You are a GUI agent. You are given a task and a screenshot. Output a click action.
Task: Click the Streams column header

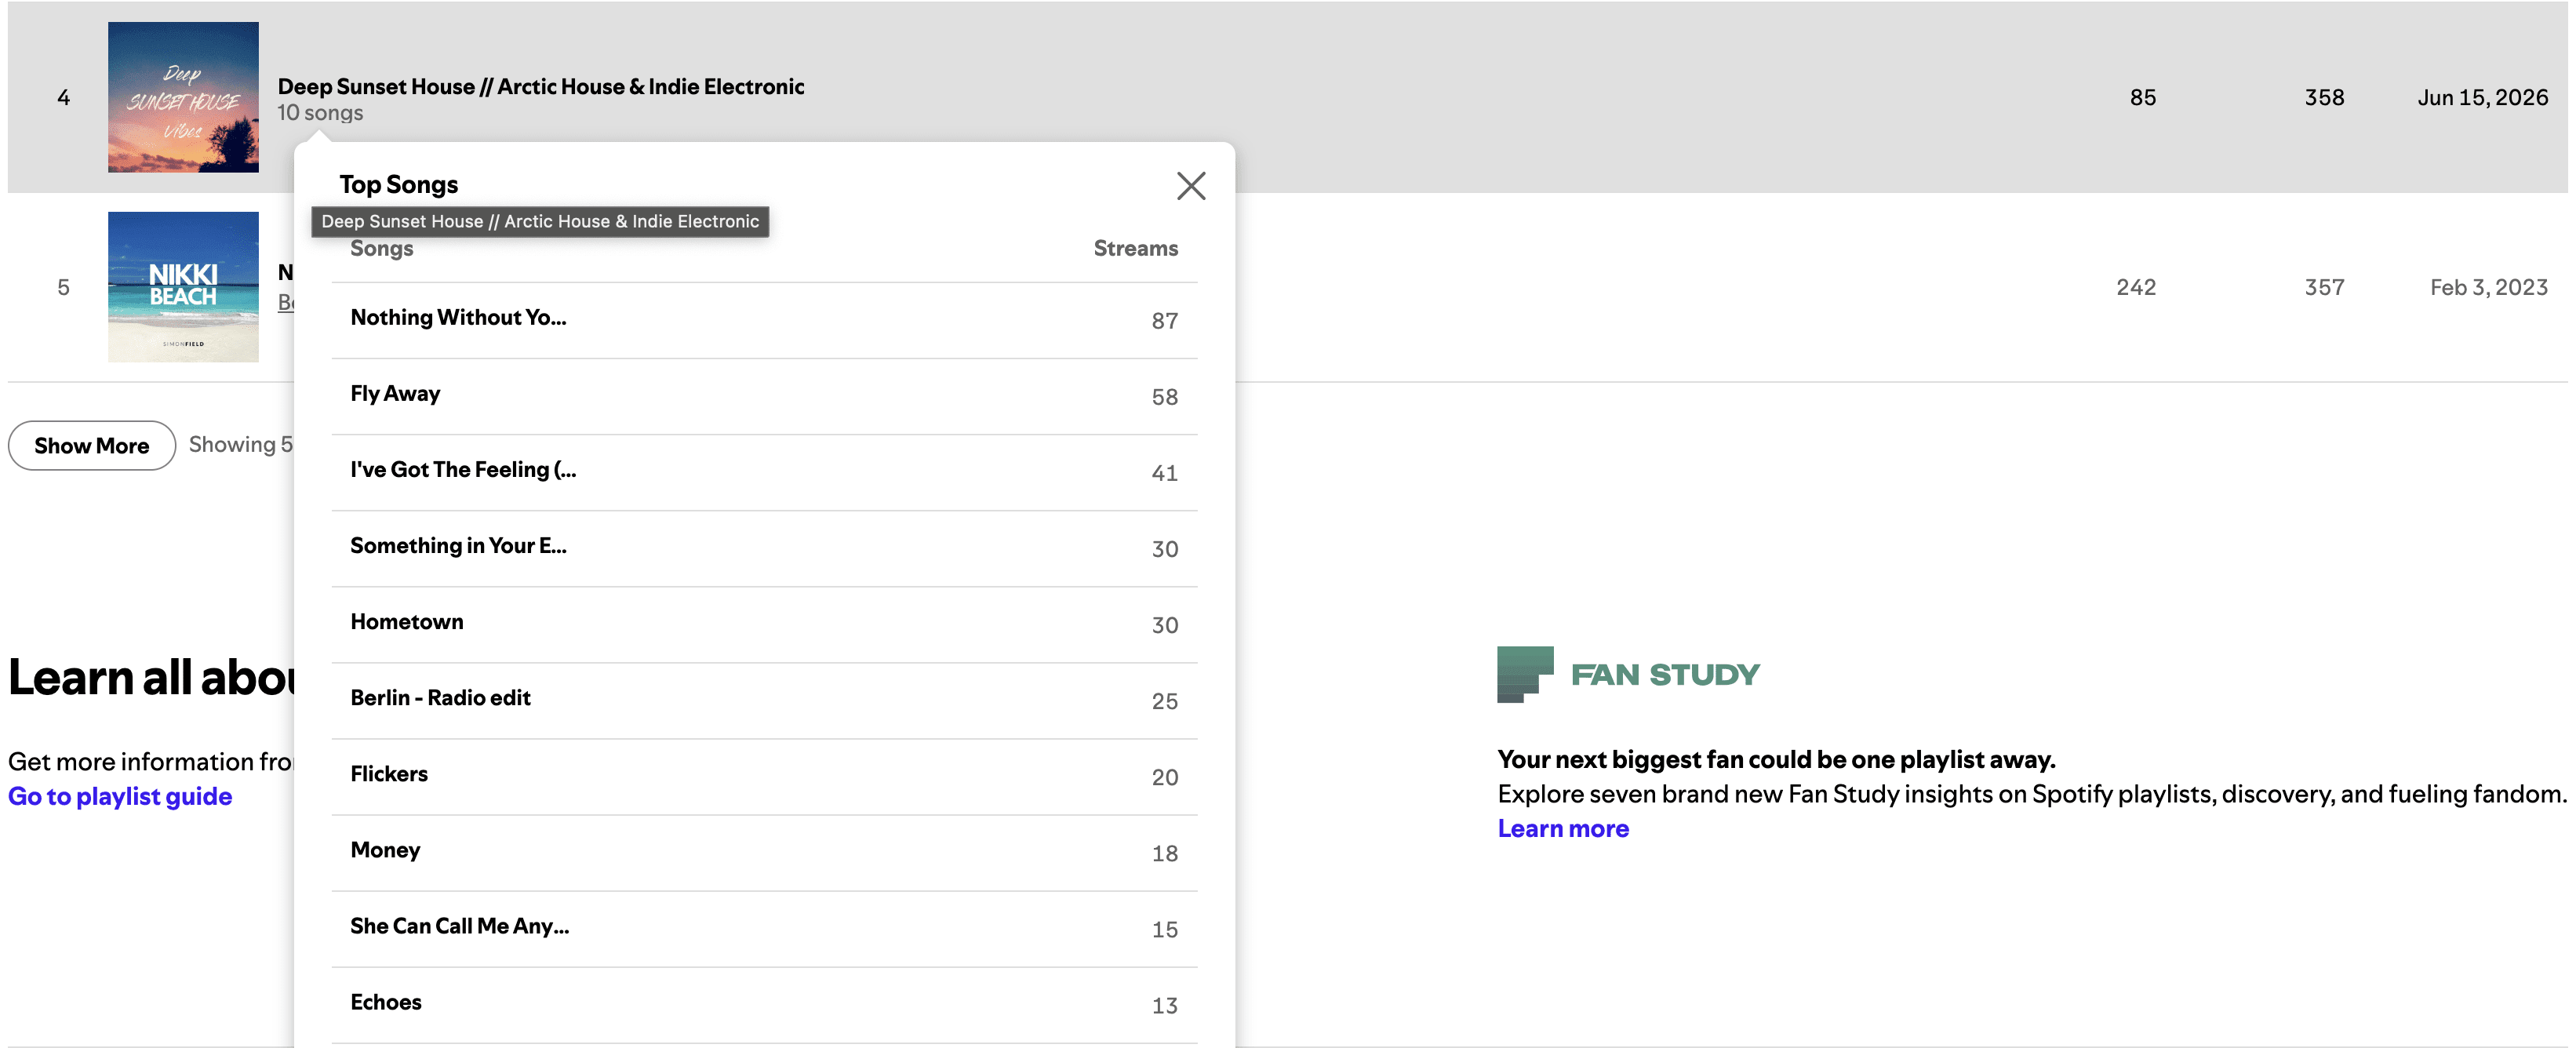1135,248
